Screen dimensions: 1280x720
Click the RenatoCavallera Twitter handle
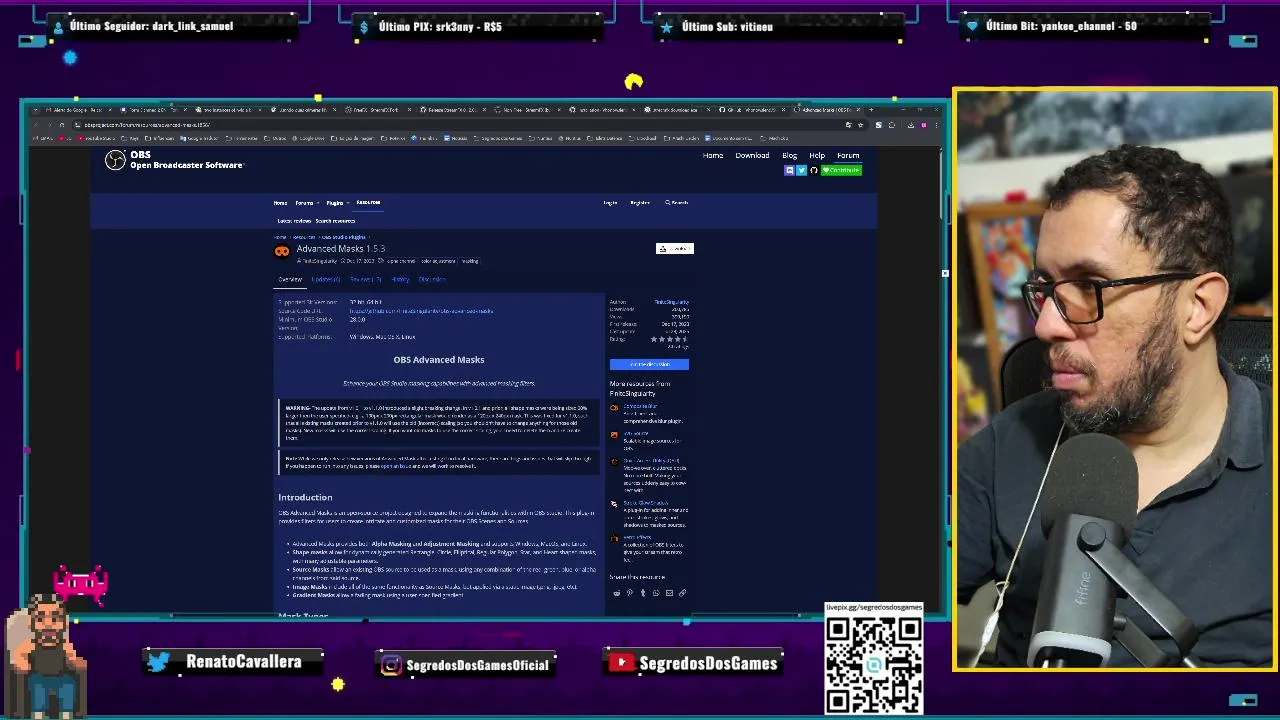point(243,662)
